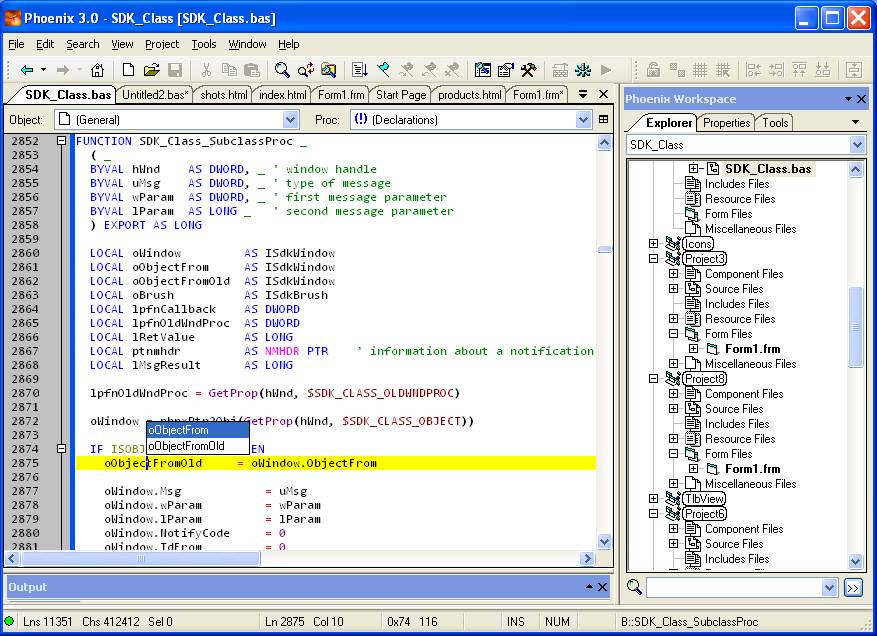The image size is (877, 636).
Task: Open the Search menu
Action: pyautogui.click(x=82, y=44)
